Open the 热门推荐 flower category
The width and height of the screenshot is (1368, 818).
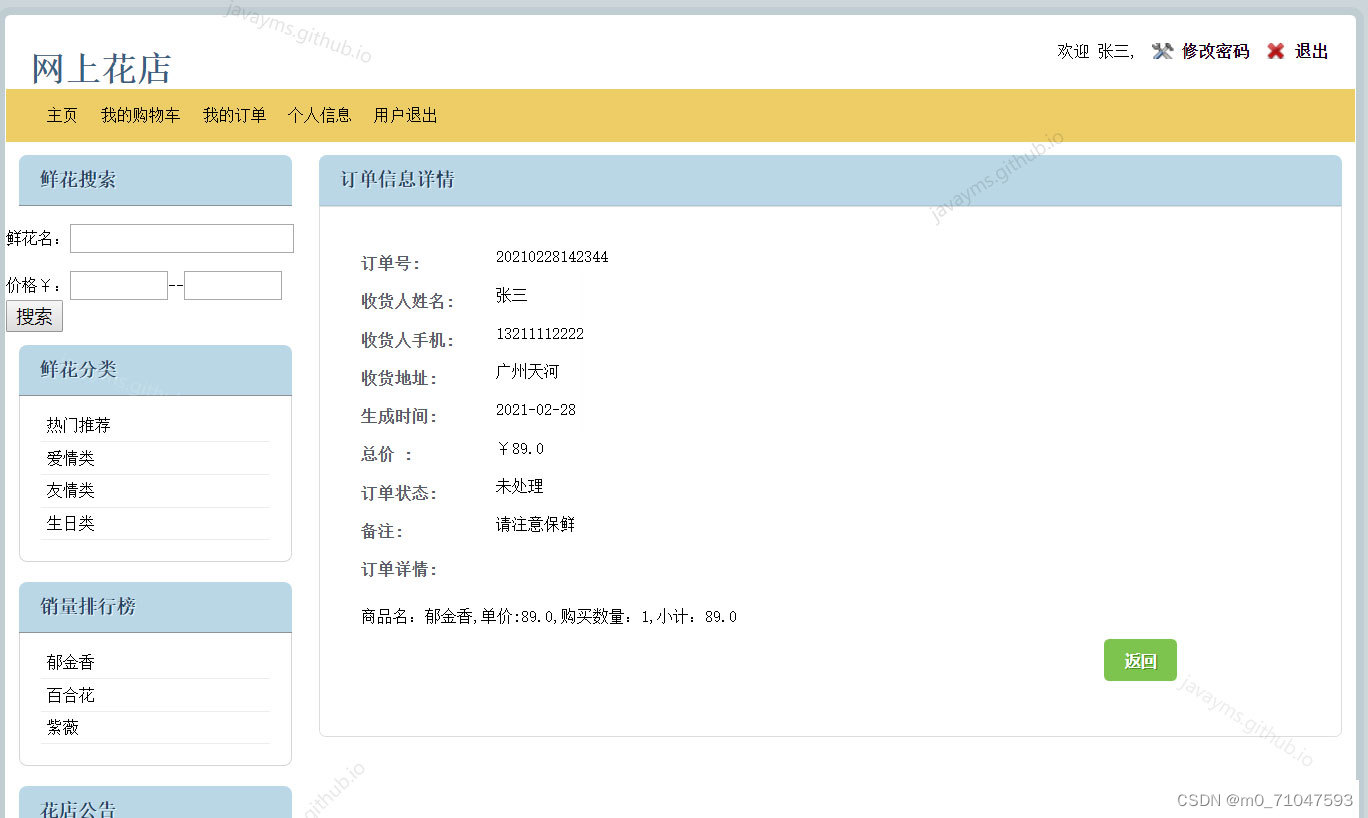click(x=78, y=424)
